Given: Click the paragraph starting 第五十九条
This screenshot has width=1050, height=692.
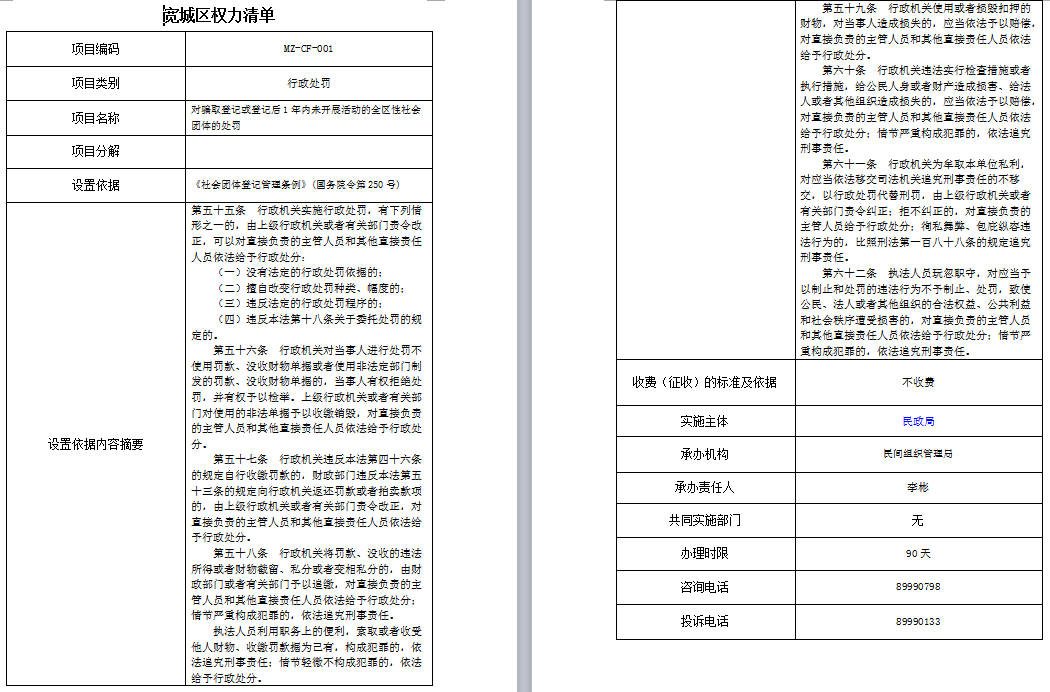Looking at the screenshot, I should tap(915, 31).
